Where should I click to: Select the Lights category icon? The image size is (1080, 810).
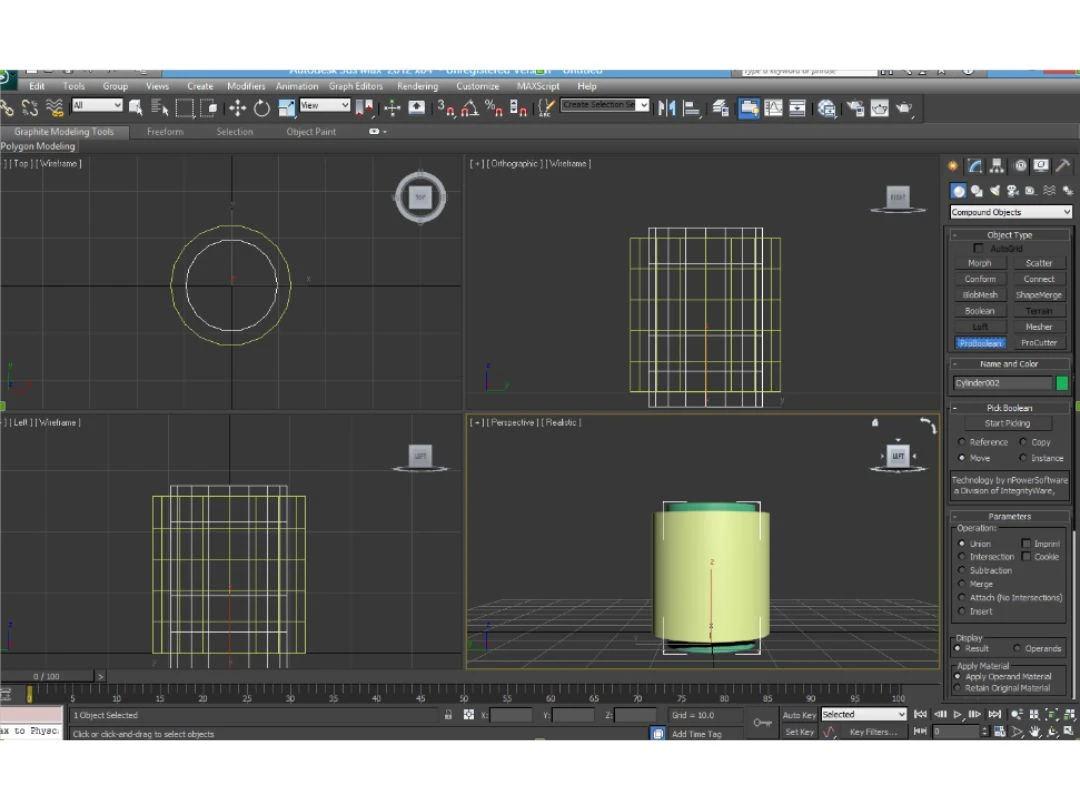point(995,190)
